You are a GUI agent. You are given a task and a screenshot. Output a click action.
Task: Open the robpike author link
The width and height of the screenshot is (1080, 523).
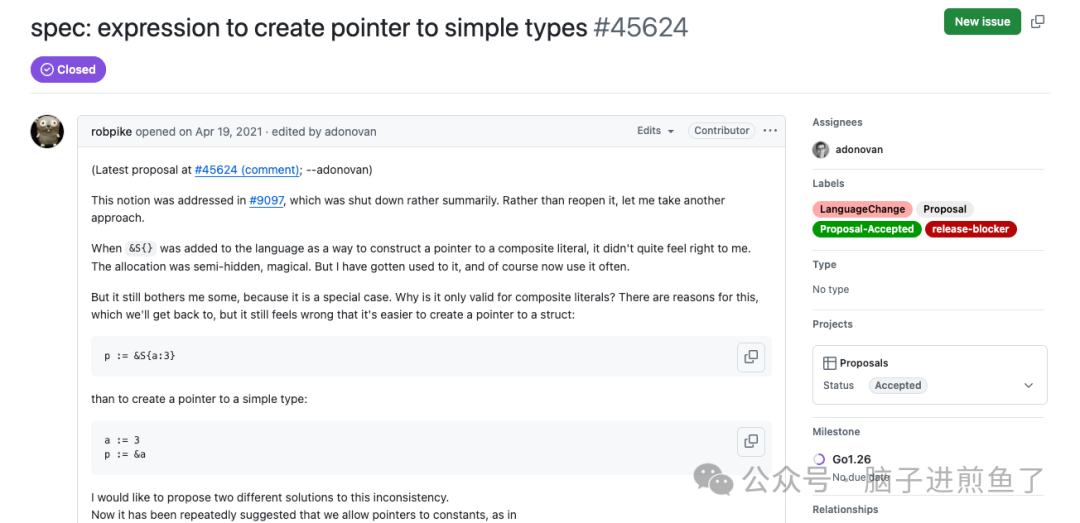tap(112, 131)
